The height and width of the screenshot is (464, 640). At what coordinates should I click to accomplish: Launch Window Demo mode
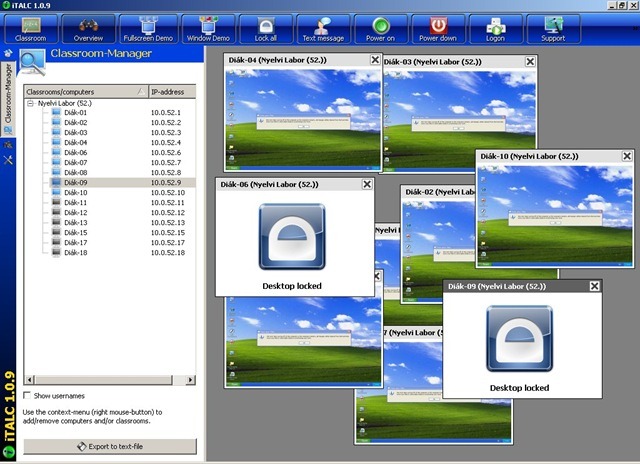click(x=207, y=27)
